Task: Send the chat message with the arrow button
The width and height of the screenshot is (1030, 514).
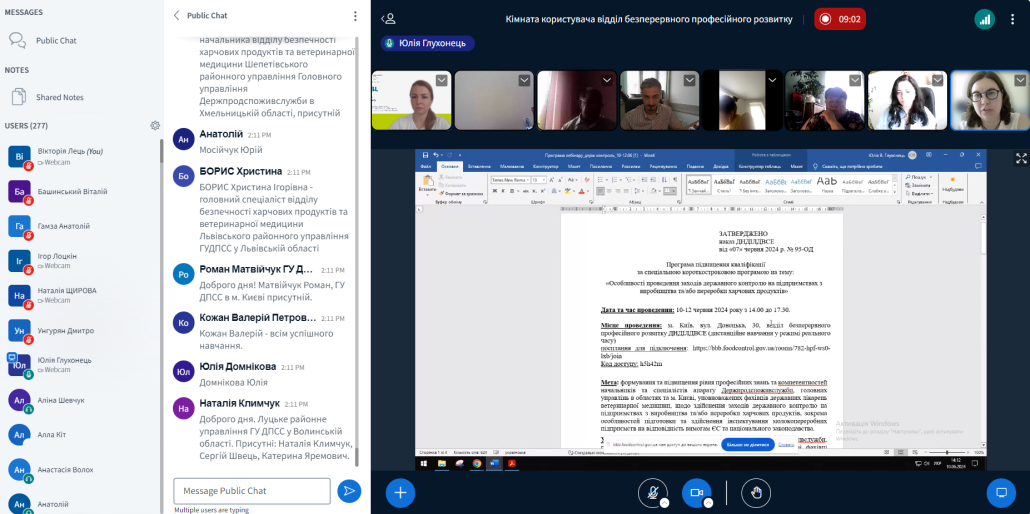Action: (348, 490)
